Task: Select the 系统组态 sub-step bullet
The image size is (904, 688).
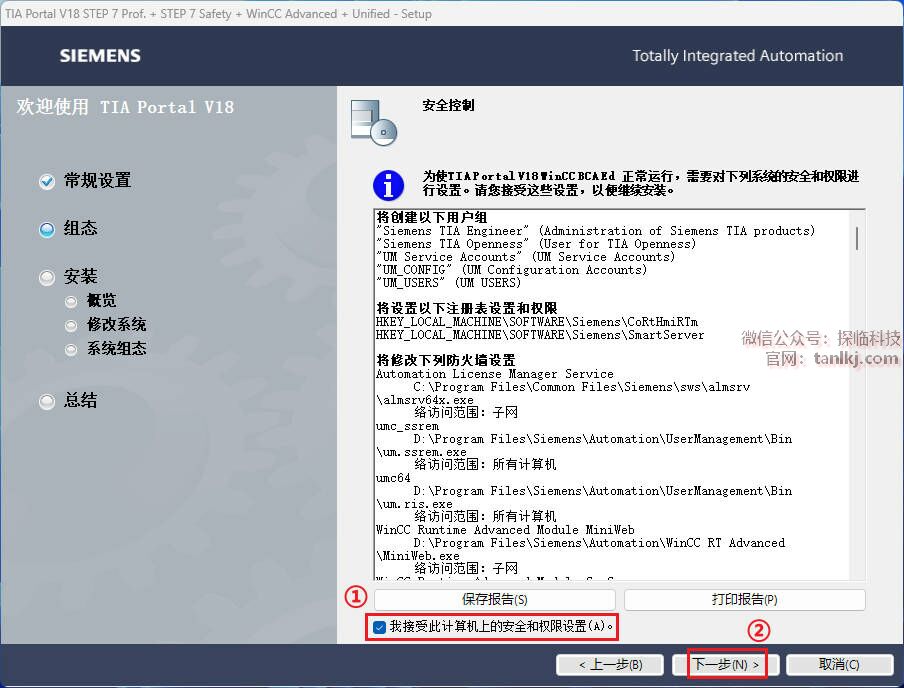Action: [x=71, y=350]
